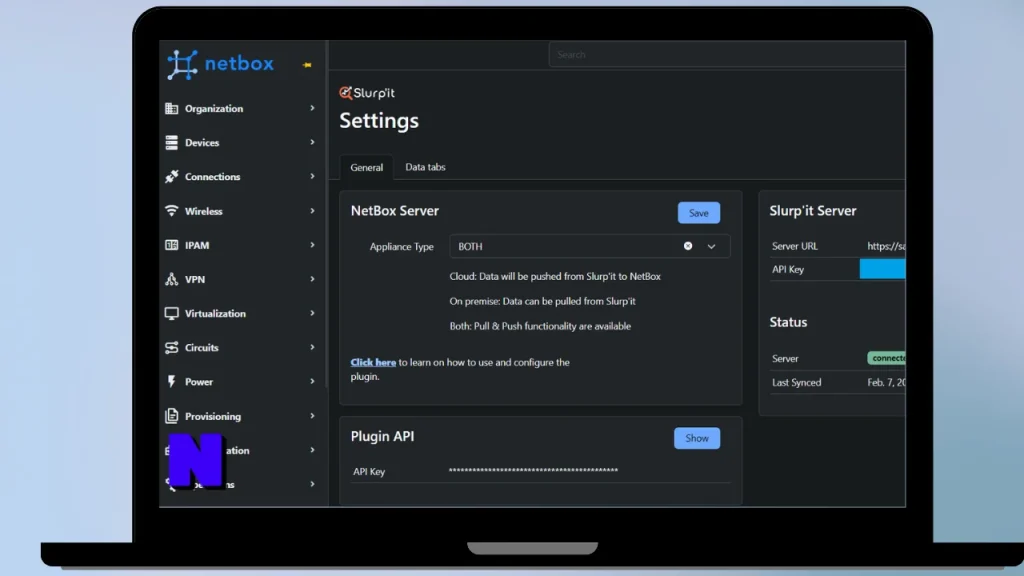Click the Wireless wifi icon

(171, 211)
